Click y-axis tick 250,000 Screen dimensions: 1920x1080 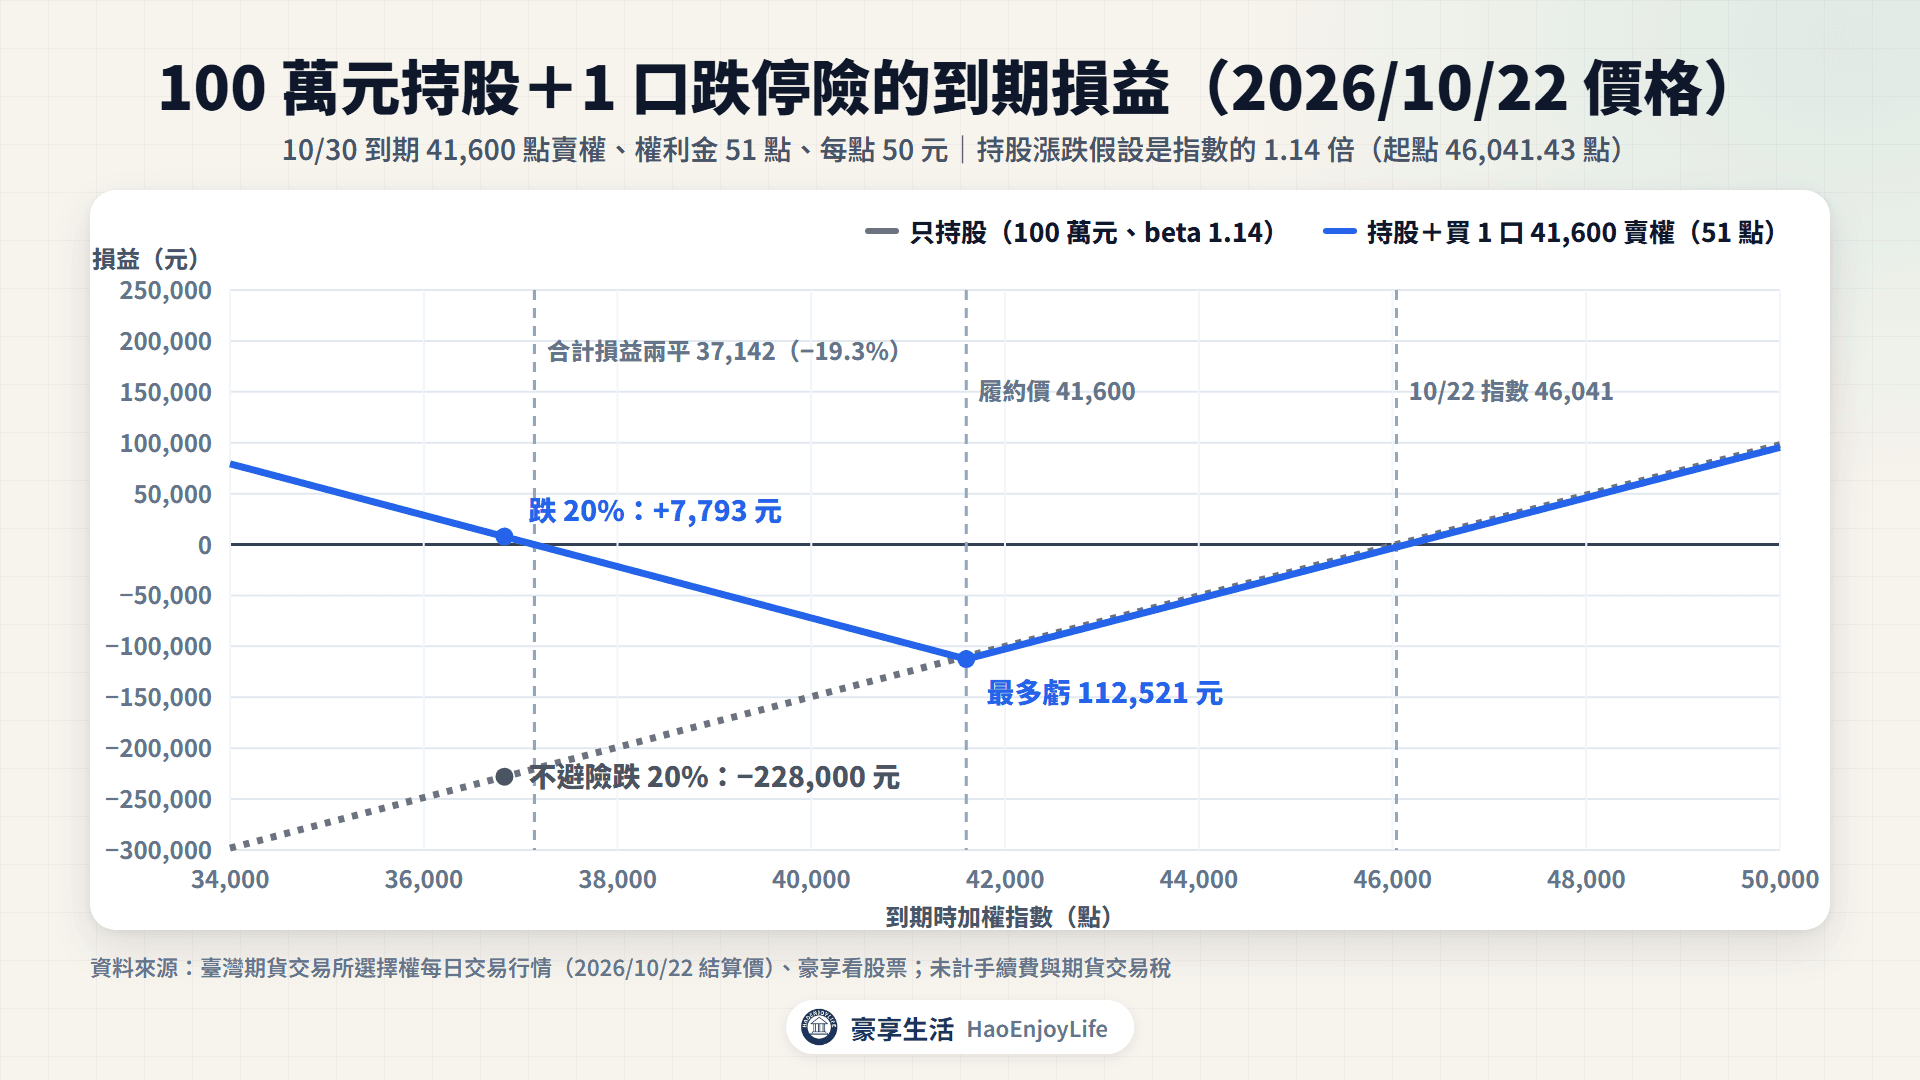coord(166,290)
